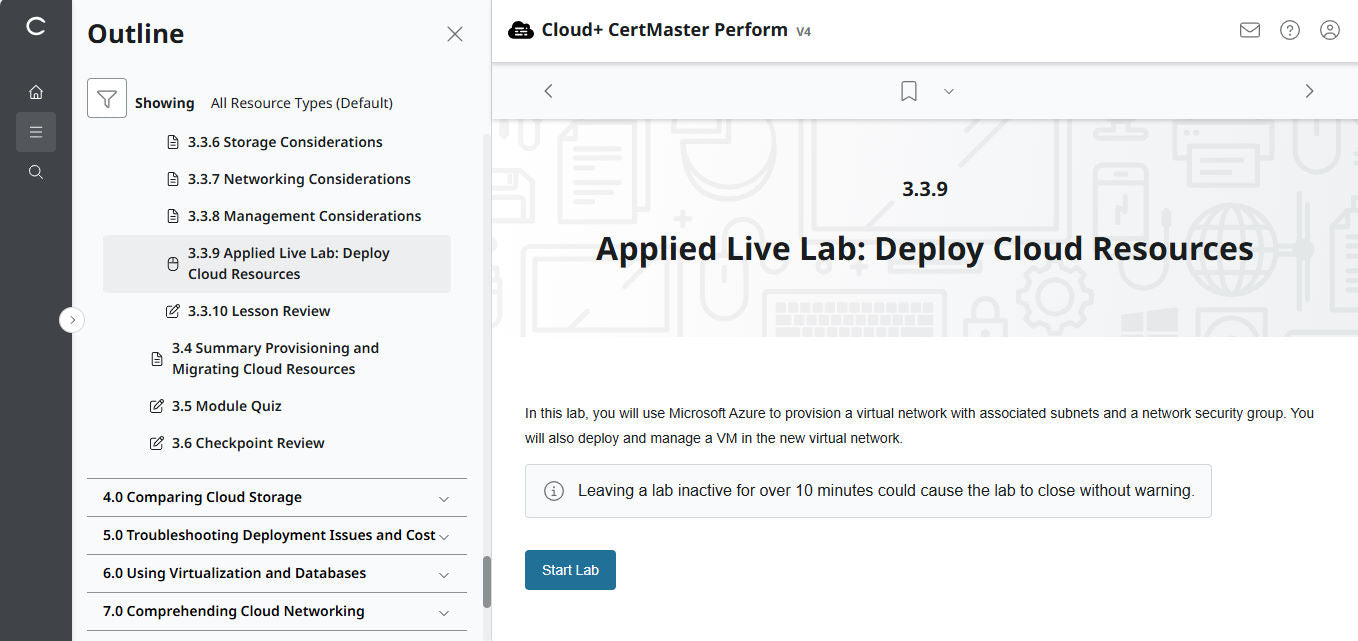
Task: Click the bookmark icon above the lesson
Action: [908, 90]
